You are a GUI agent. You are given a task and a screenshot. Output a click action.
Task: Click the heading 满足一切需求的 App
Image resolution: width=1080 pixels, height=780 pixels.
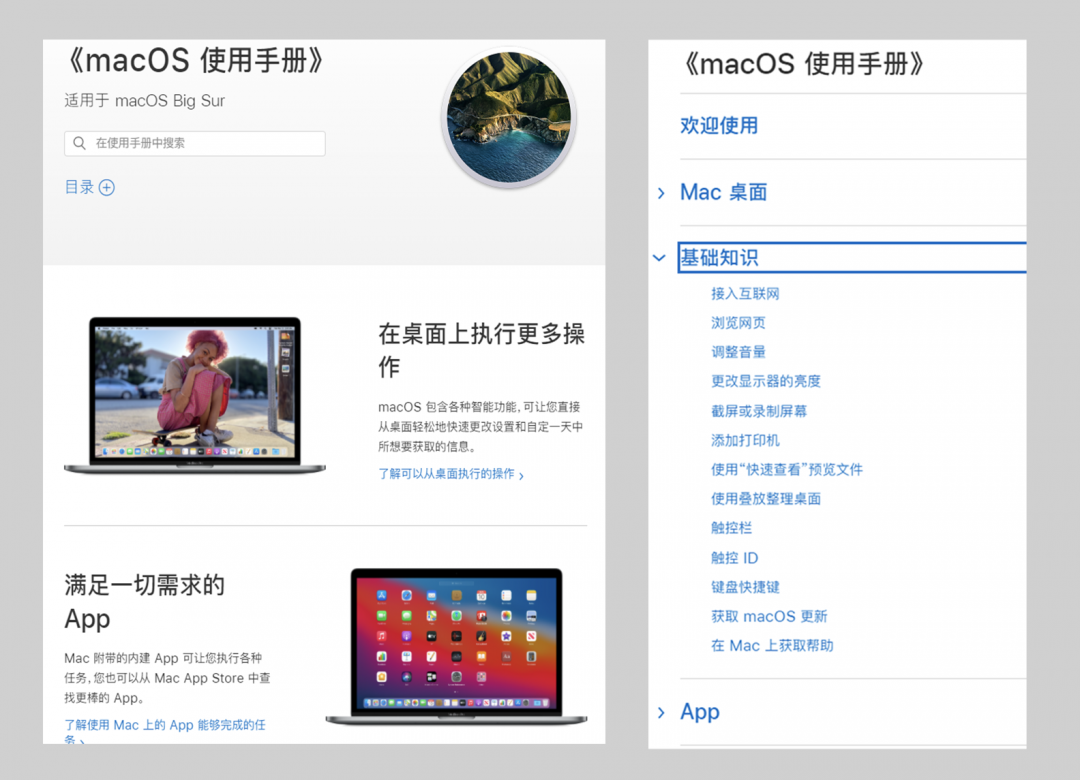pyautogui.click(x=145, y=602)
